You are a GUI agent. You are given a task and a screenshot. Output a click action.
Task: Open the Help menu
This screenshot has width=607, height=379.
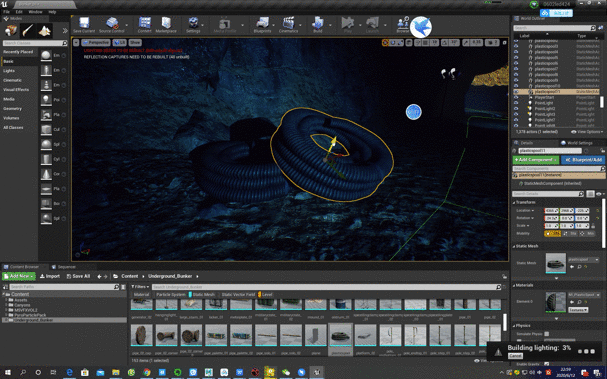tap(52, 12)
